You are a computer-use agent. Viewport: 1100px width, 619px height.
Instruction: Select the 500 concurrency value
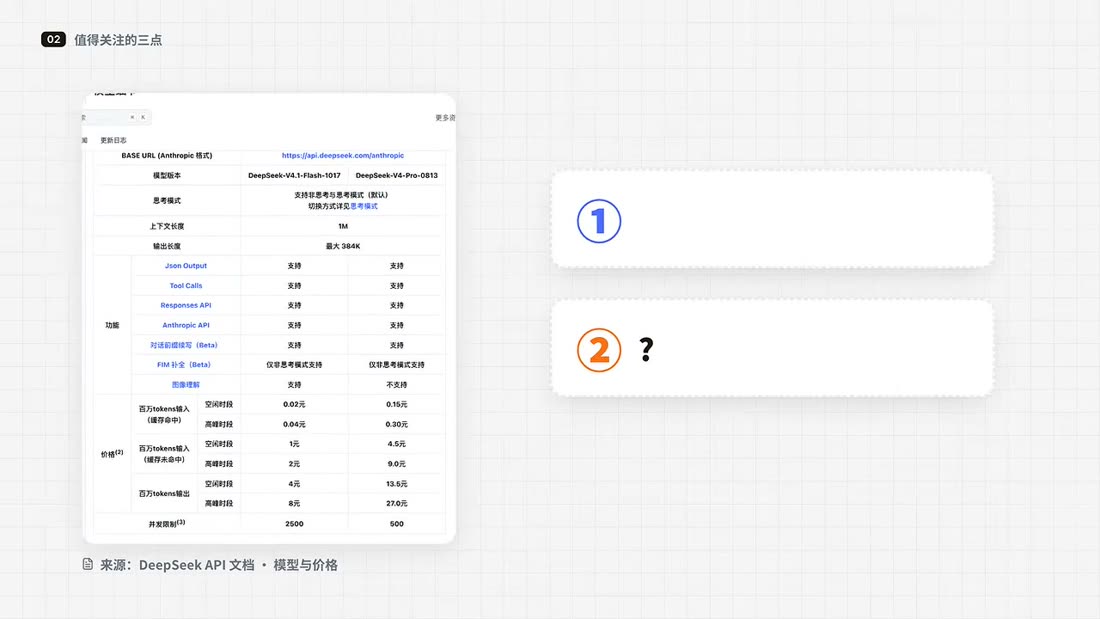point(396,524)
